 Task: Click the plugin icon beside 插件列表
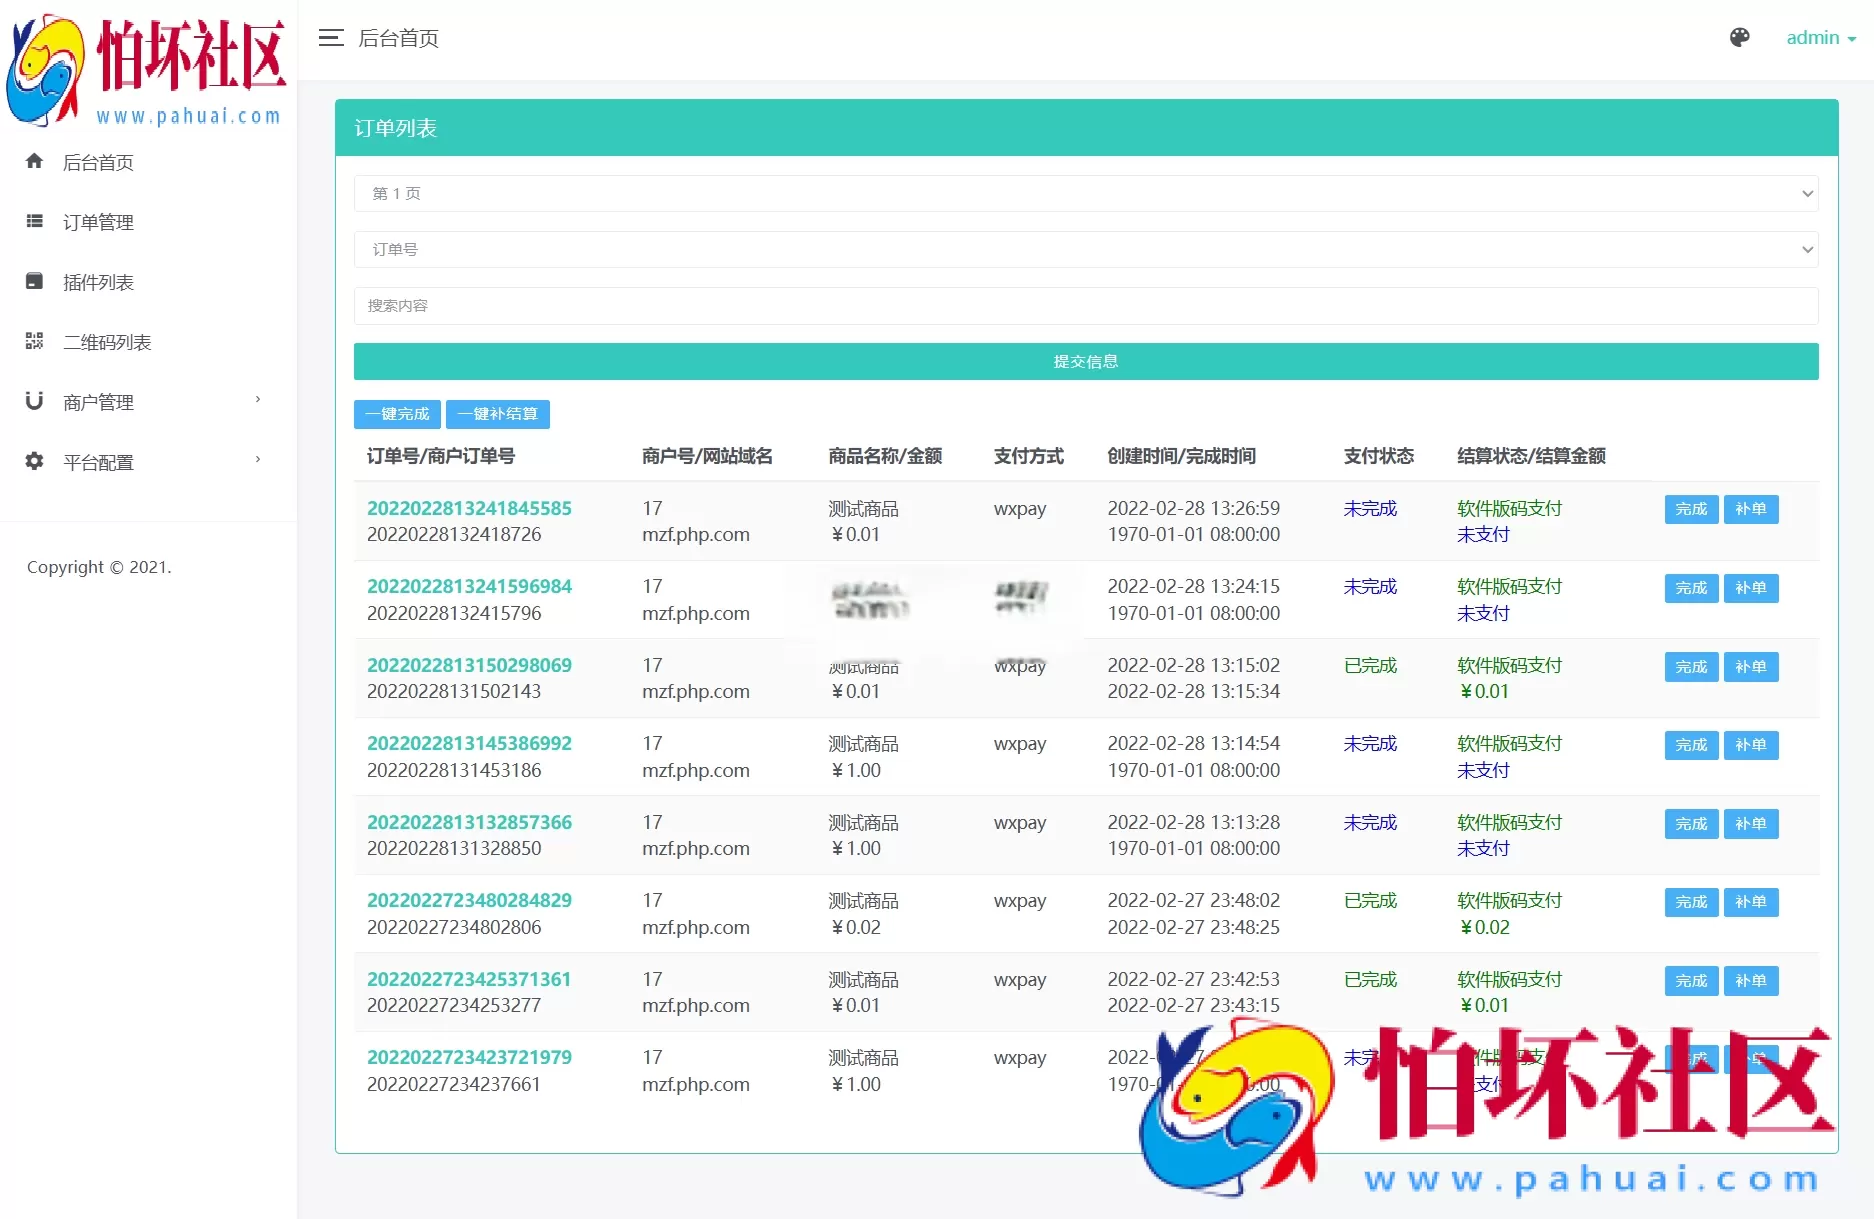tap(35, 281)
